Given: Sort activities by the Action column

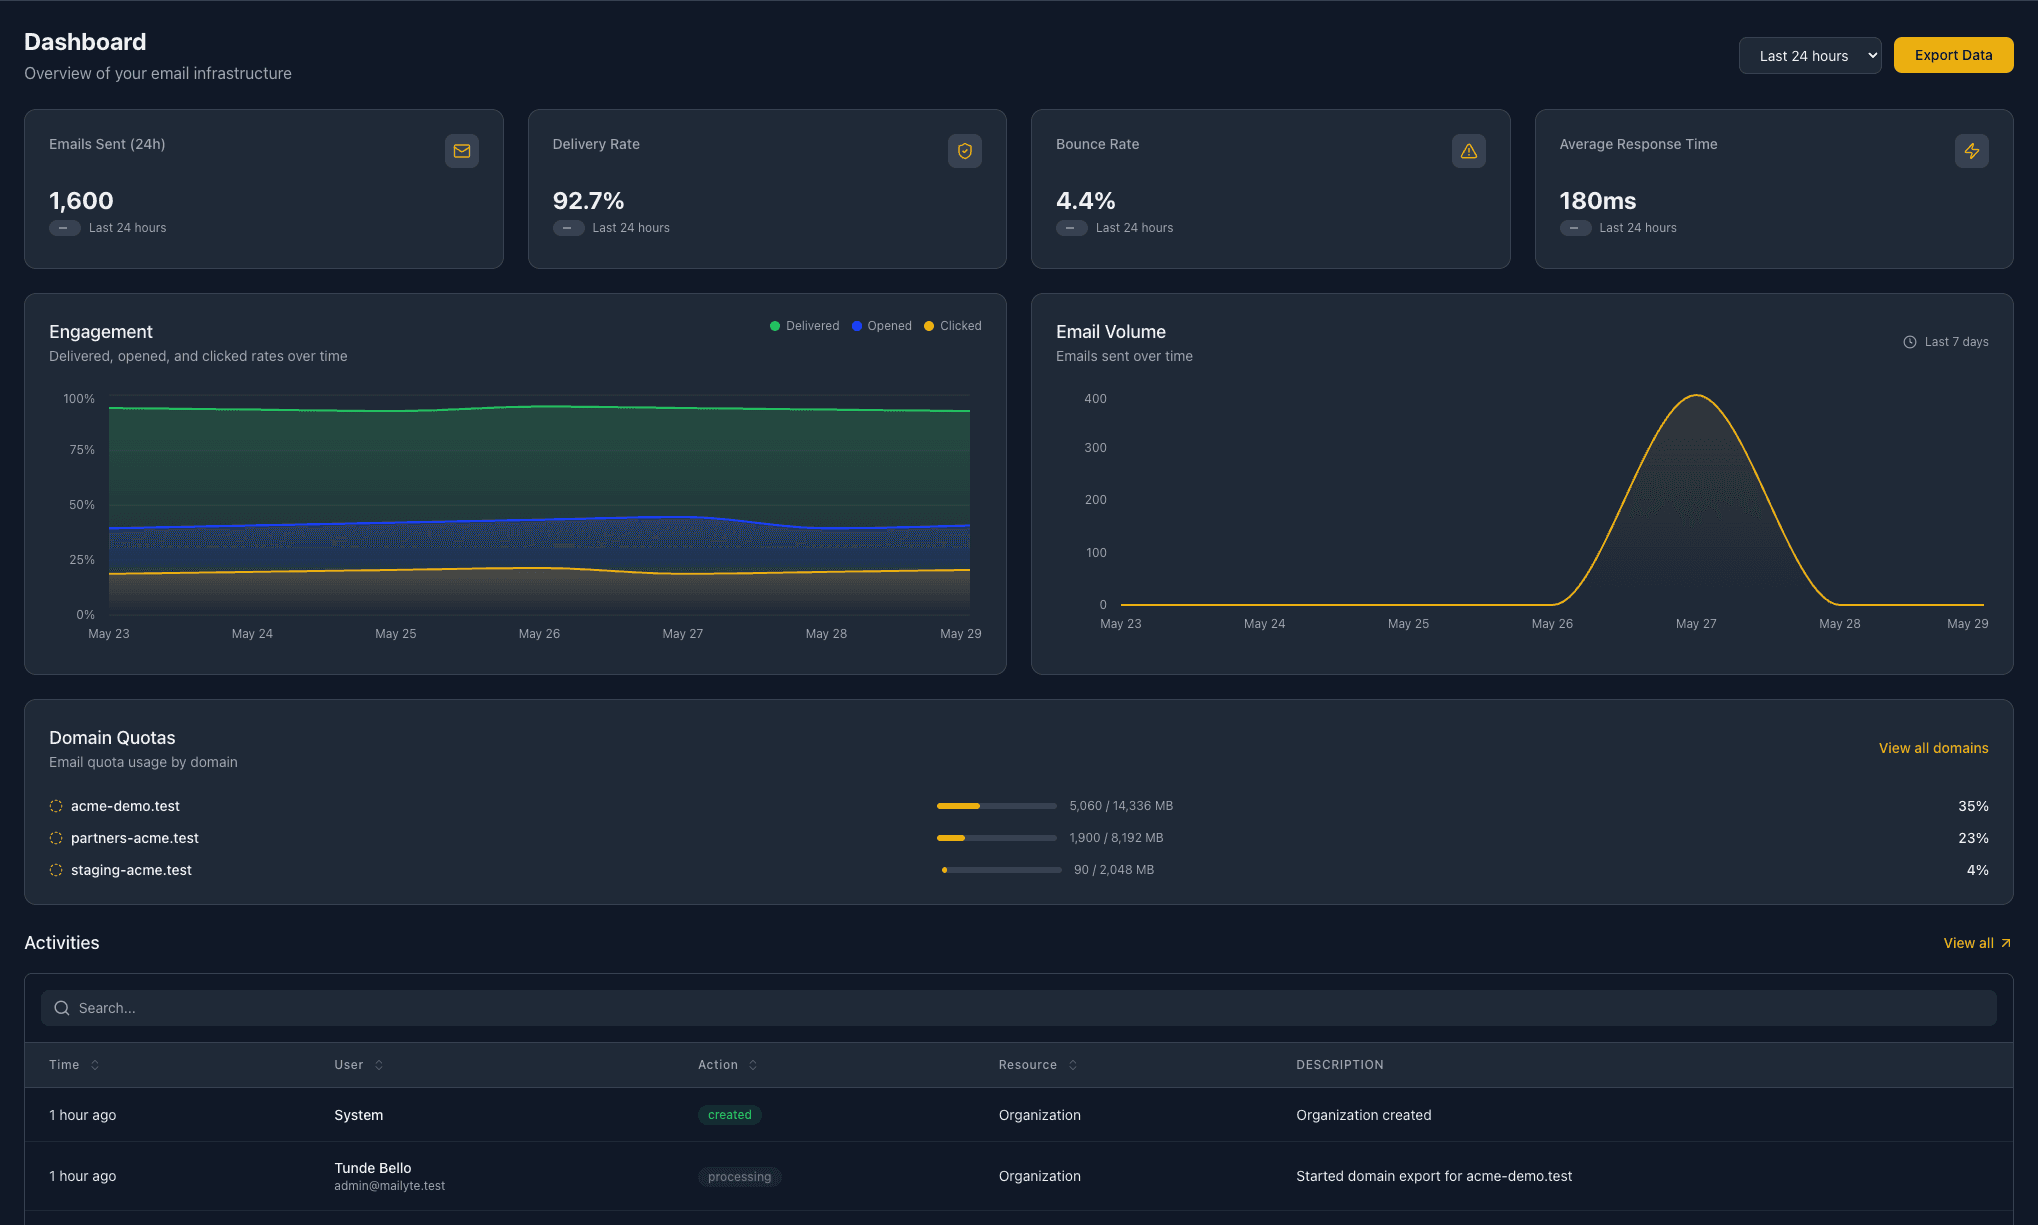Looking at the screenshot, I should [728, 1065].
